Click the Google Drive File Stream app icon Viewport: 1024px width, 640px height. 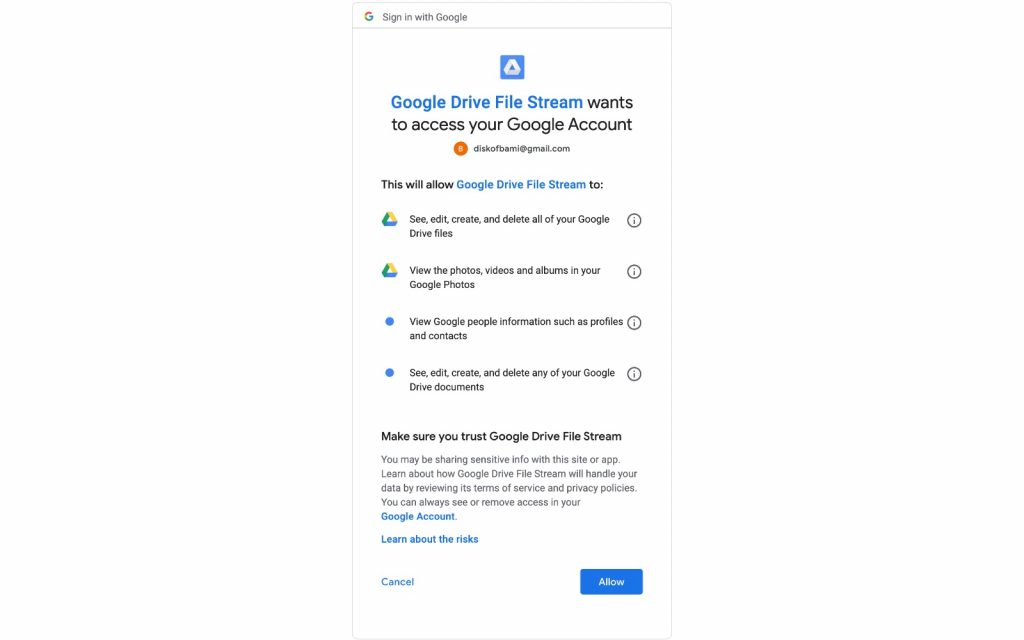[512, 67]
